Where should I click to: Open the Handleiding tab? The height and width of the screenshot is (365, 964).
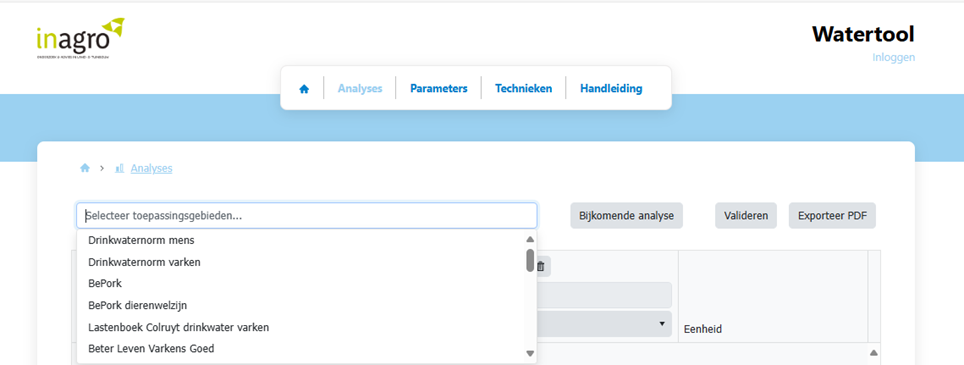click(611, 88)
